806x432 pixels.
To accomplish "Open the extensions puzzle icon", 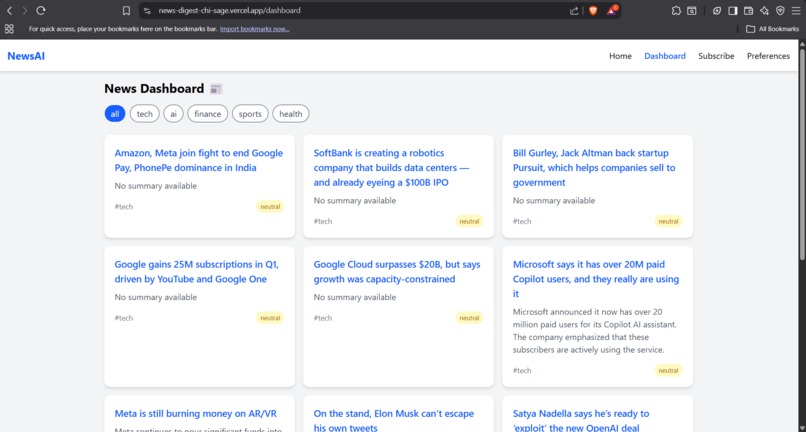I will point(676,10).
